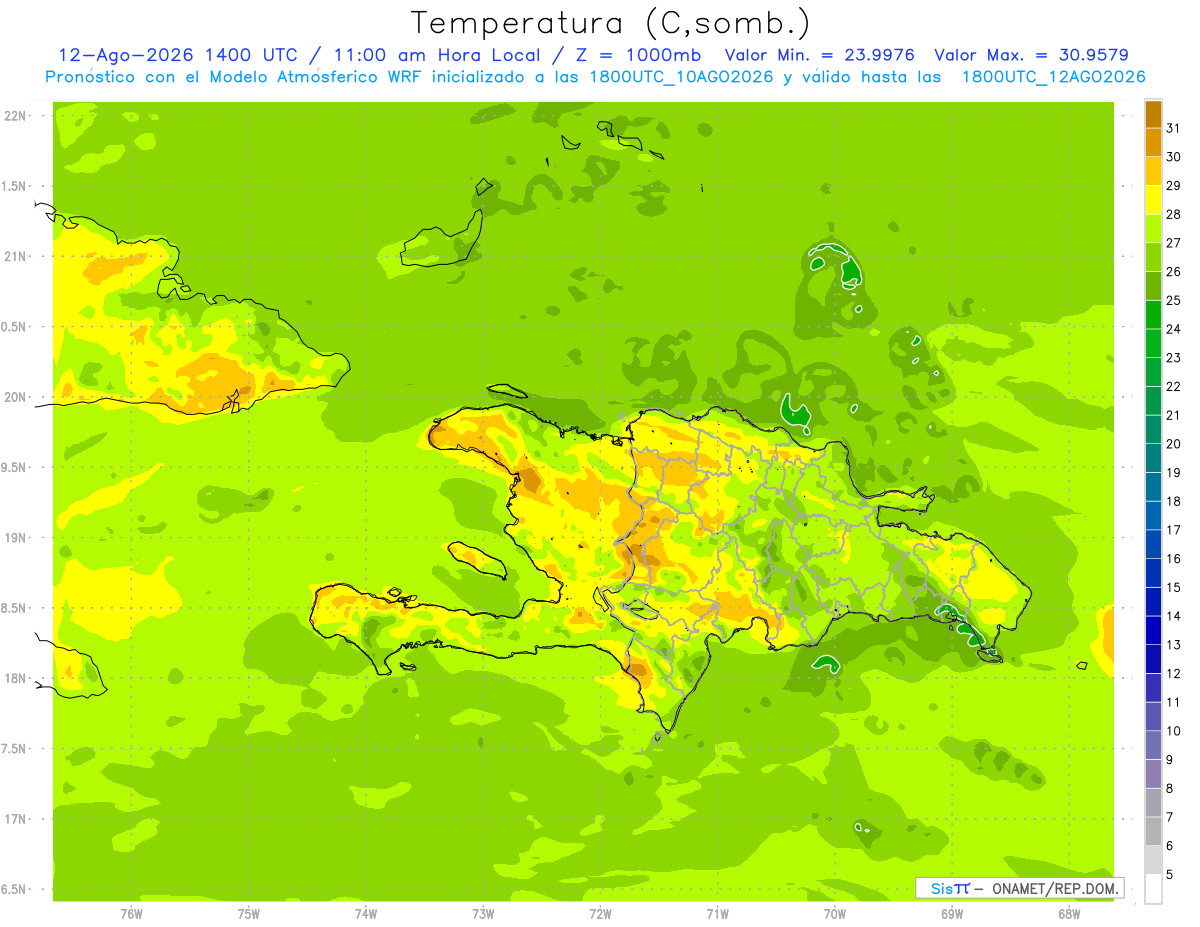This screenshot has height=927, width=1200.
Task: Click the '31' label on the color scale
Action: click(x=1173, y=128)
